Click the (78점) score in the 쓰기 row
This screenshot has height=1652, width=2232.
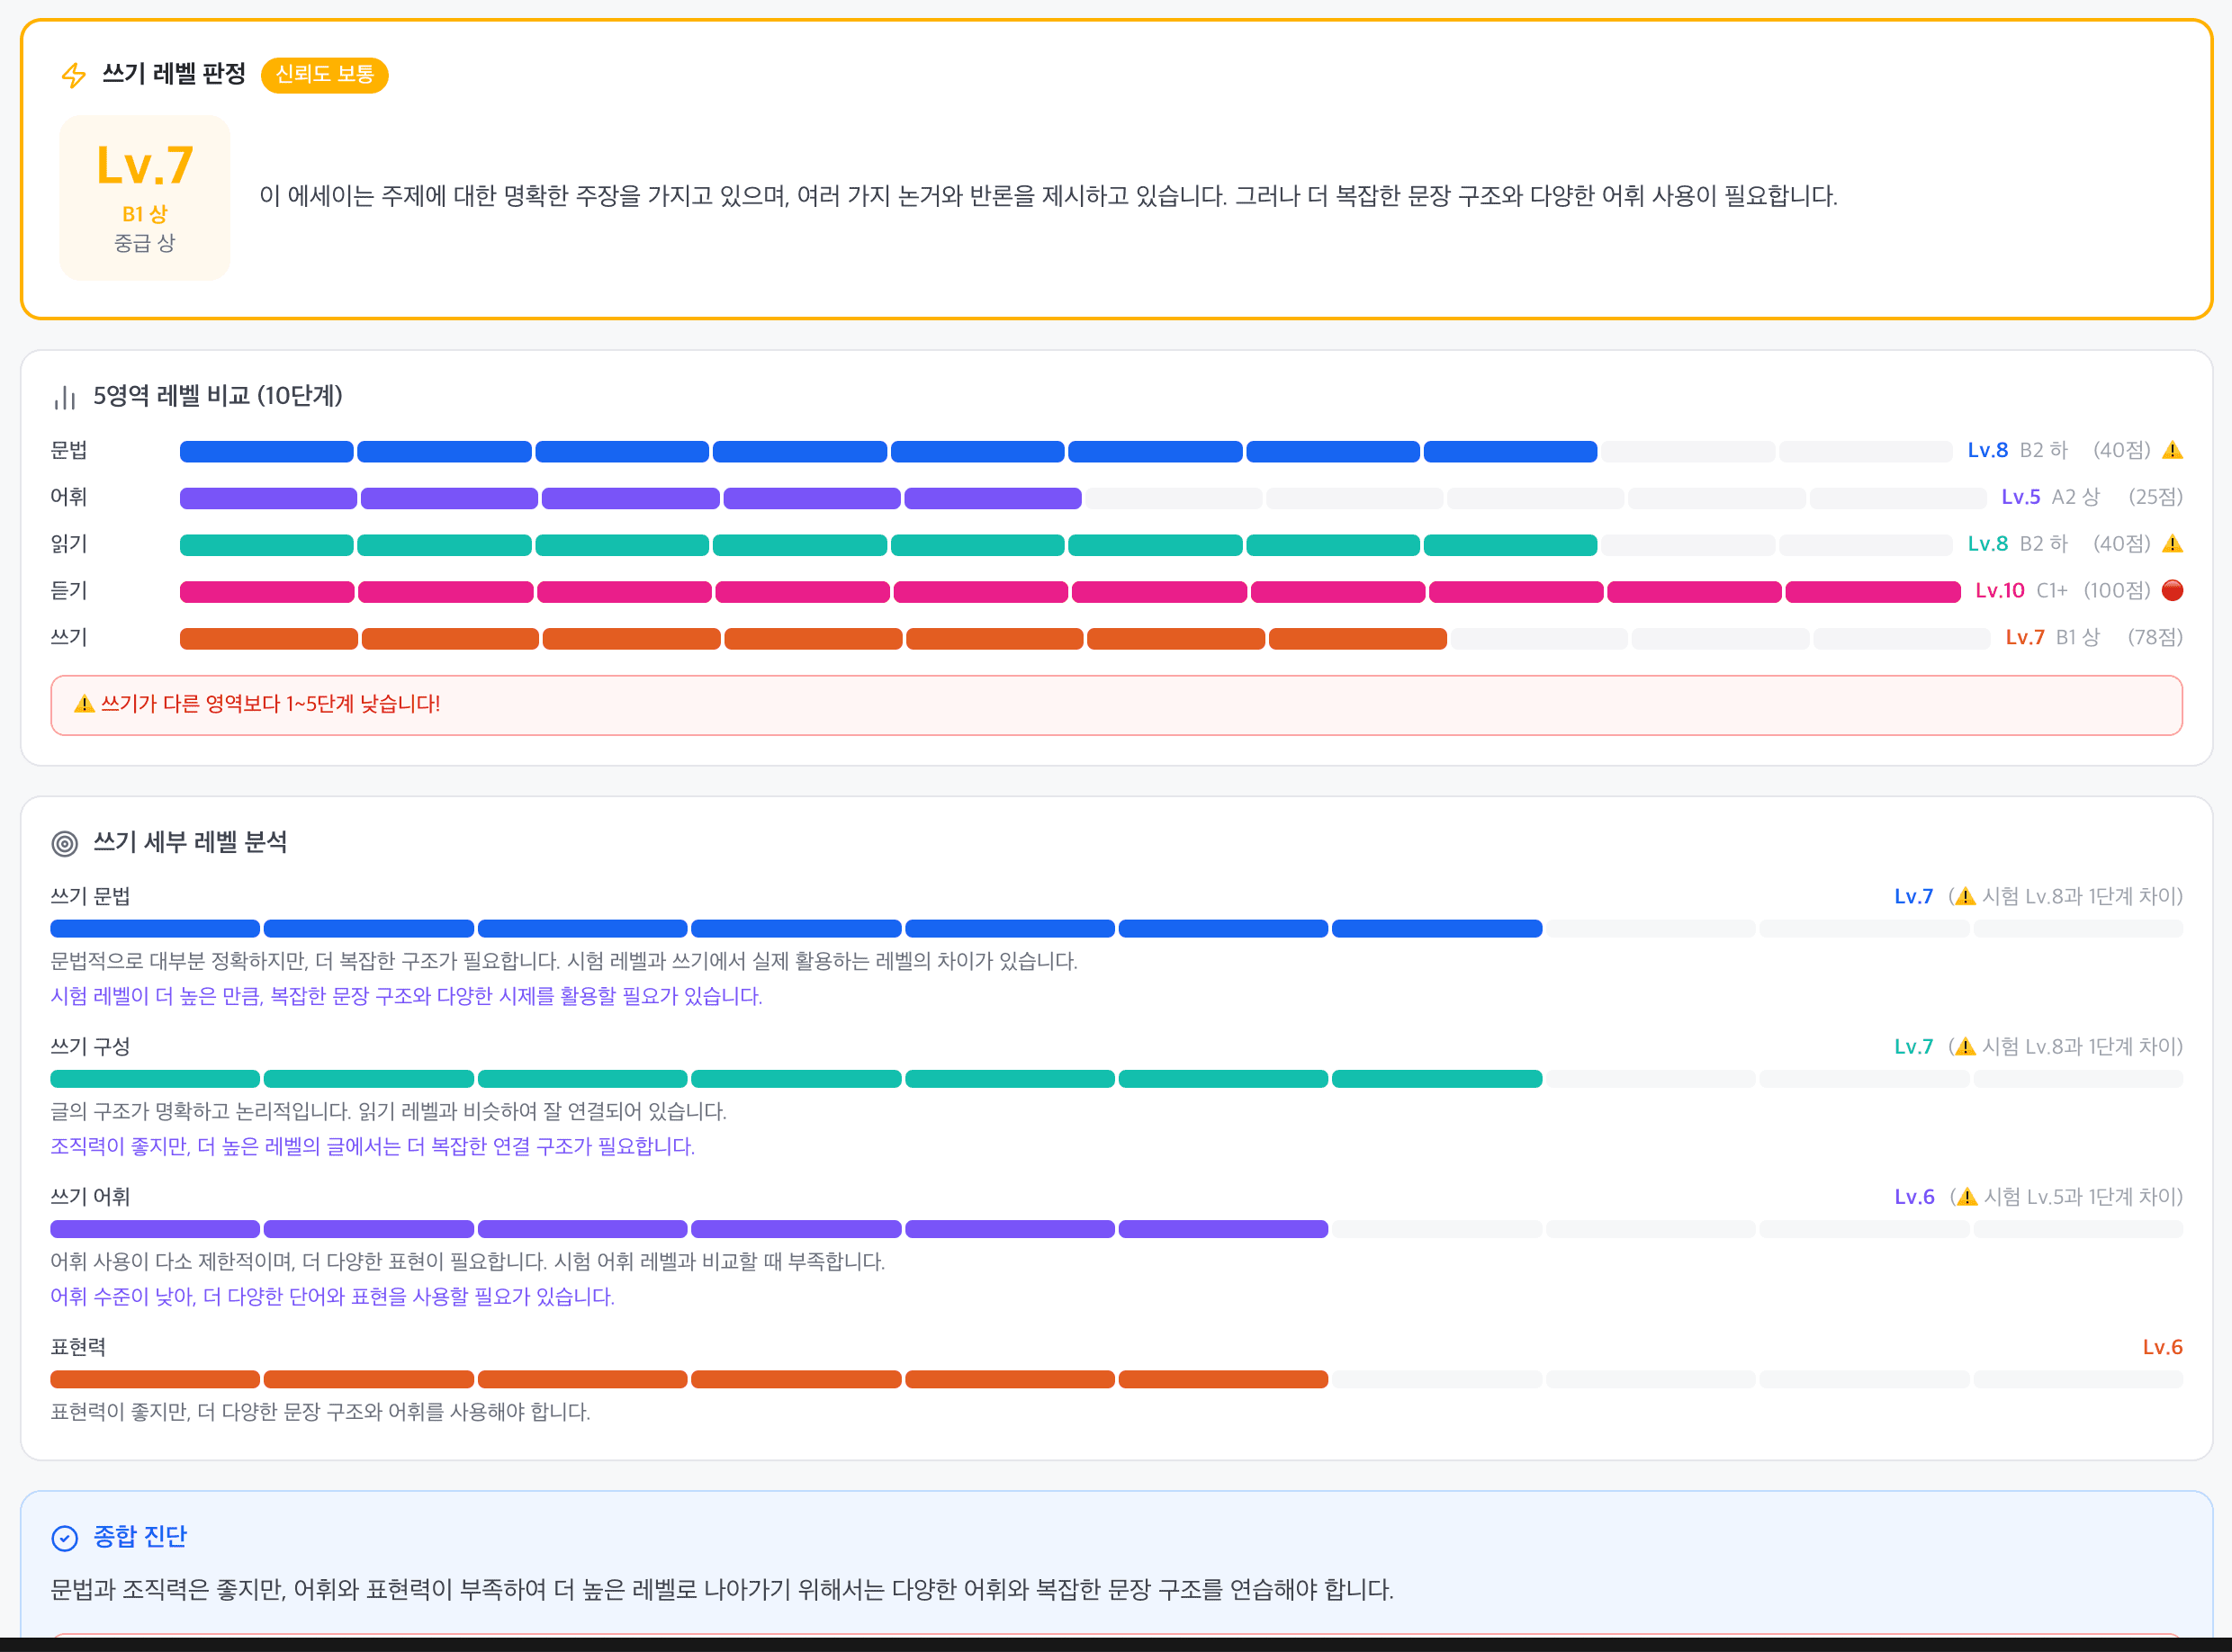(2155, 637)
